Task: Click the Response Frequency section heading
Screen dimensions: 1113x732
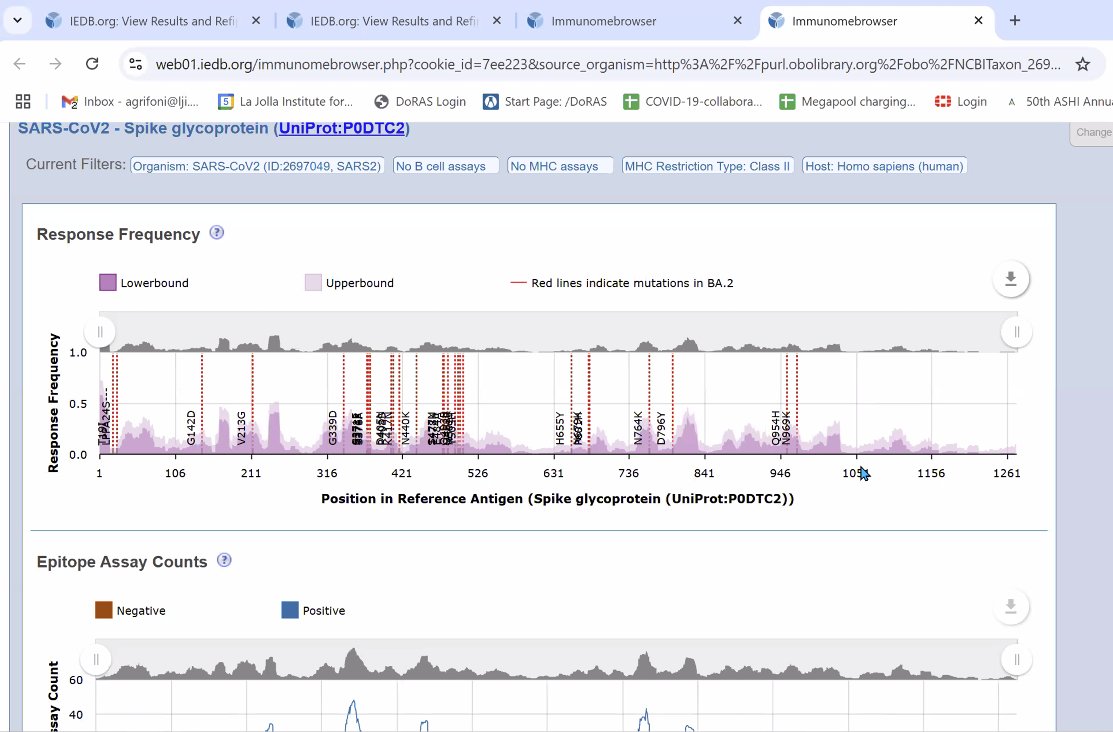Action: [x=118, y=234]
